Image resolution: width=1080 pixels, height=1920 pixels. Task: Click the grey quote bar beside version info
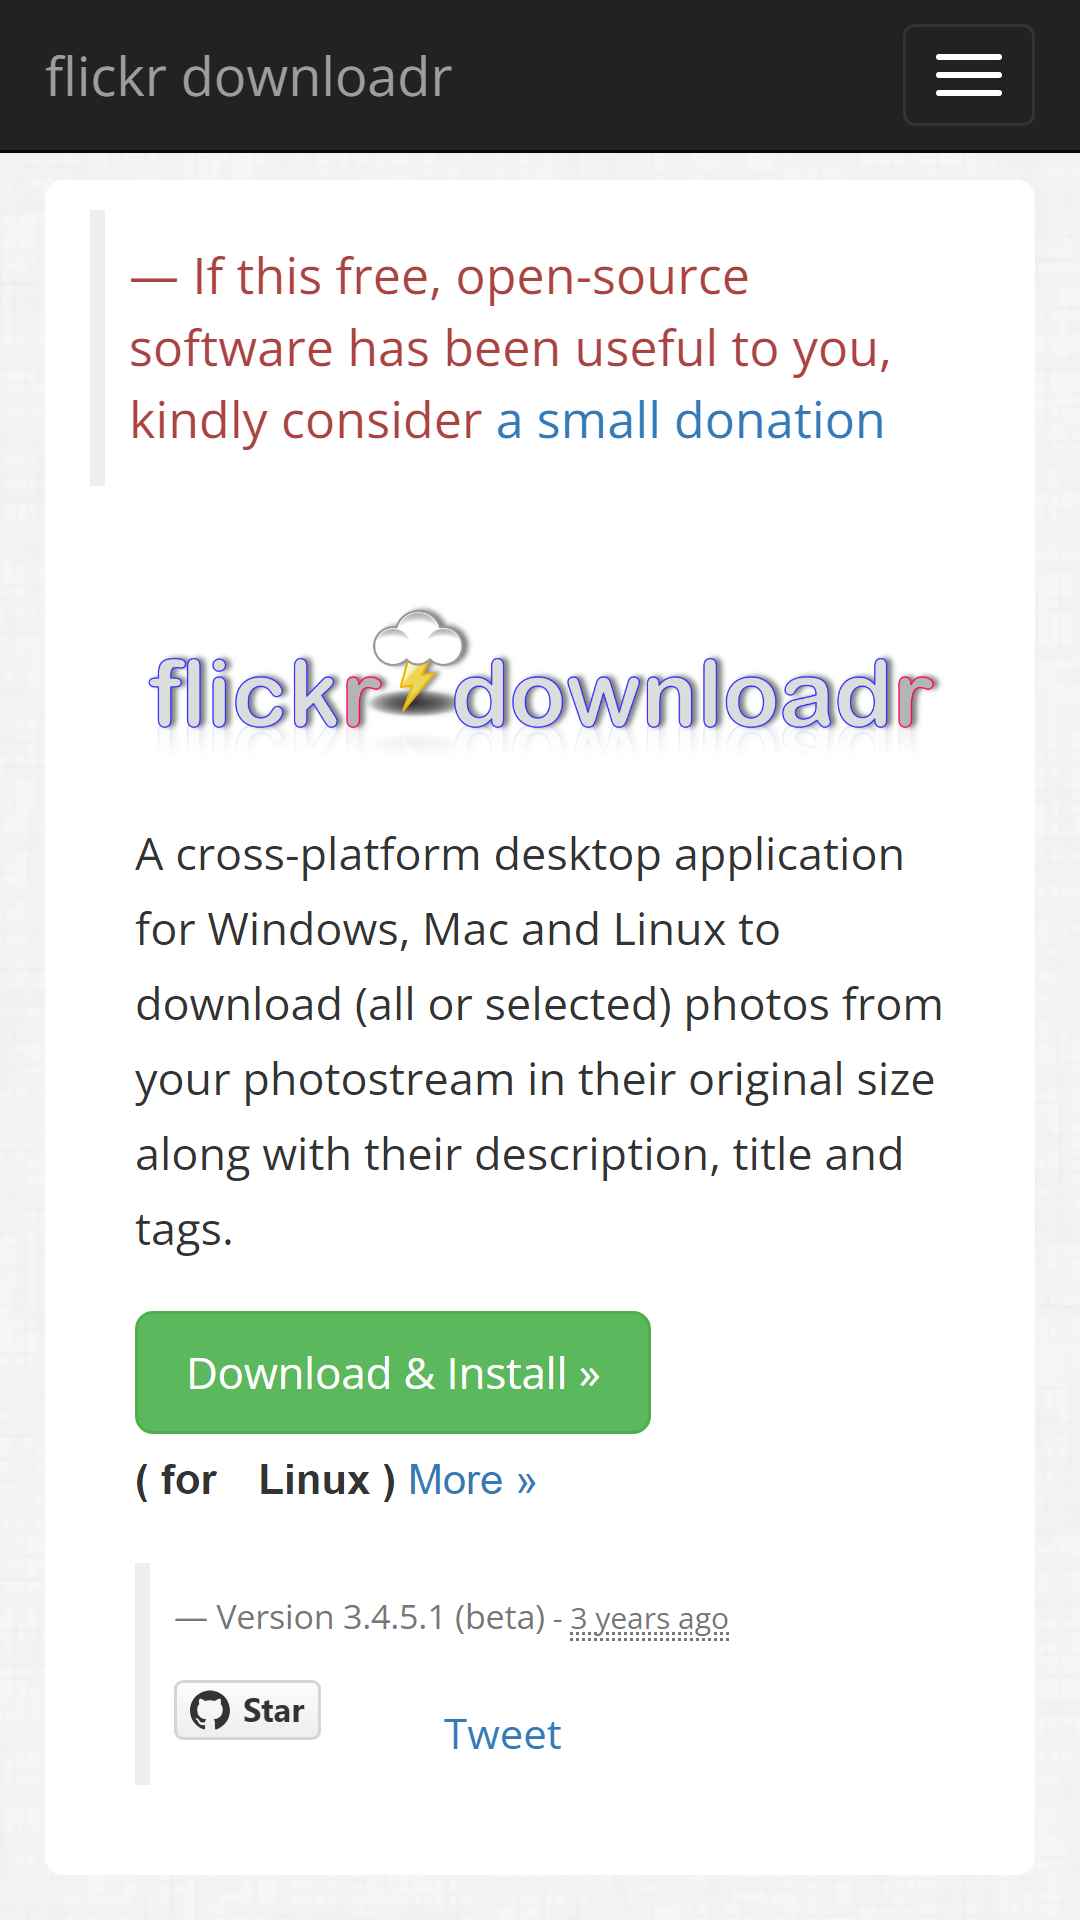[142, 1674]
